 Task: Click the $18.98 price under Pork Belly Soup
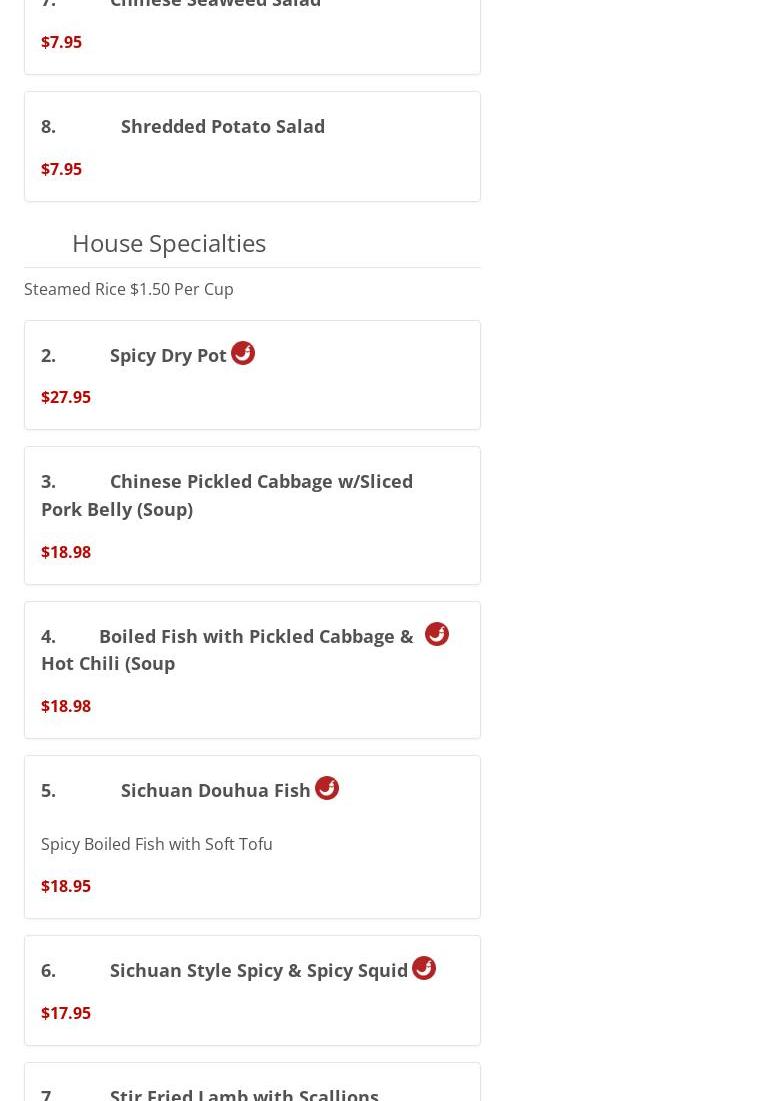[x=66, y=552]
